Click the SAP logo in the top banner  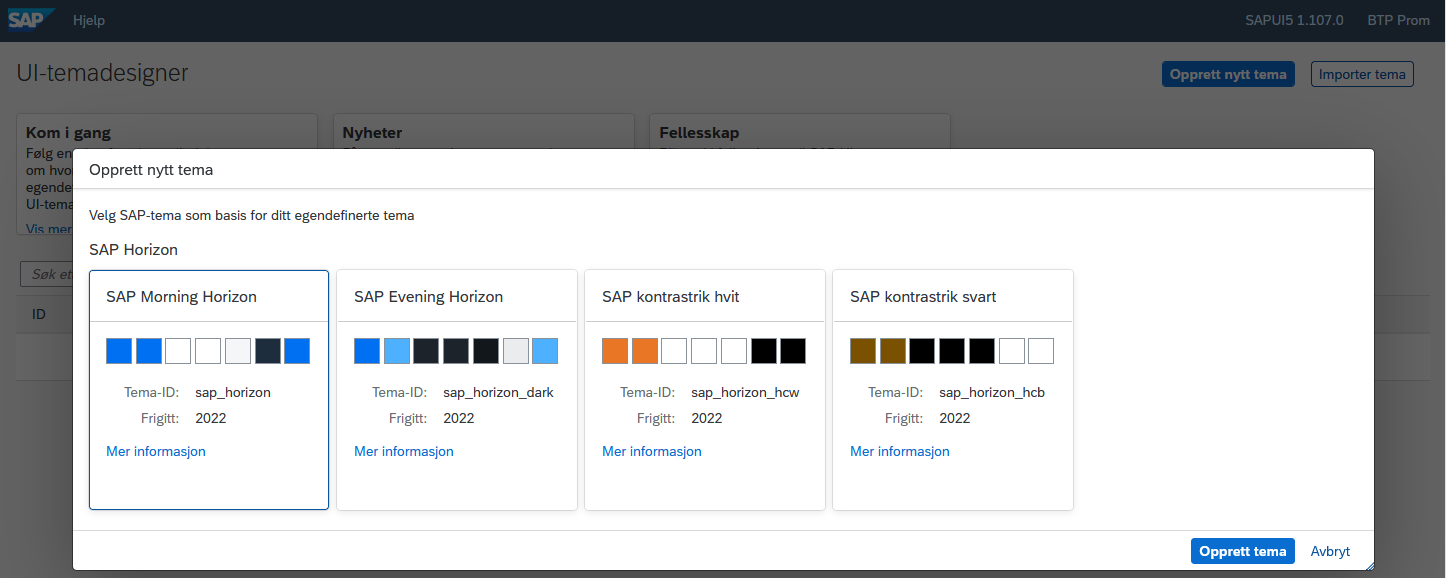(28, 17)
